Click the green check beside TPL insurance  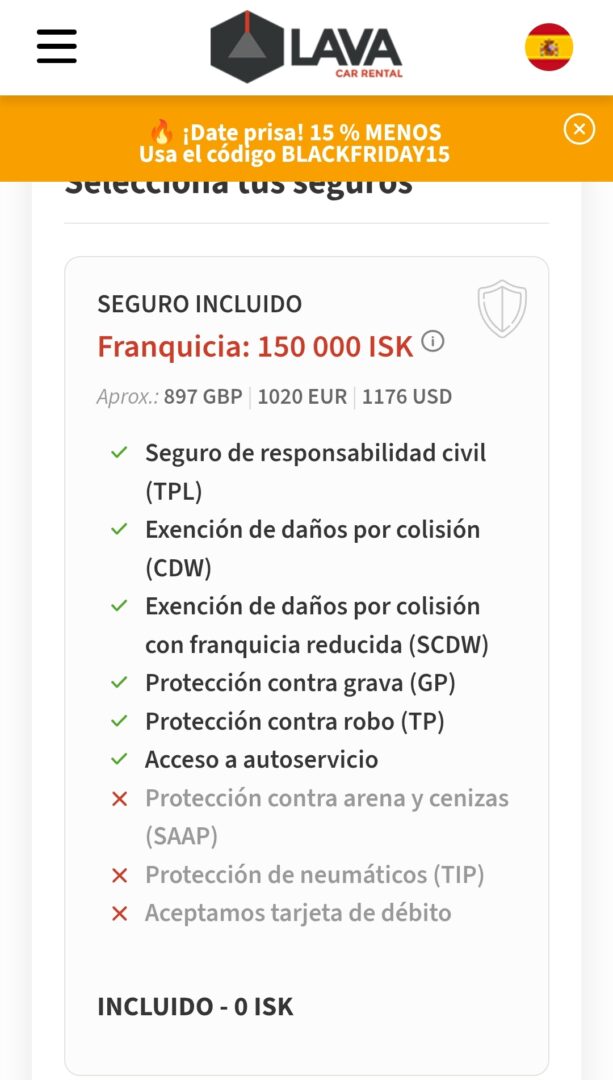click(x=120, y=453)
